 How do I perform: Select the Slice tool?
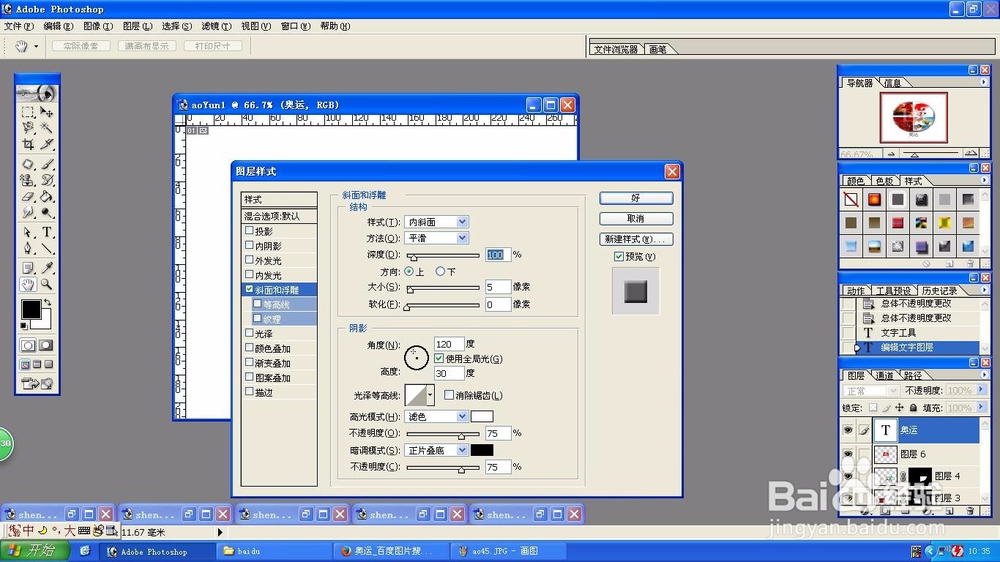point(47,144)
